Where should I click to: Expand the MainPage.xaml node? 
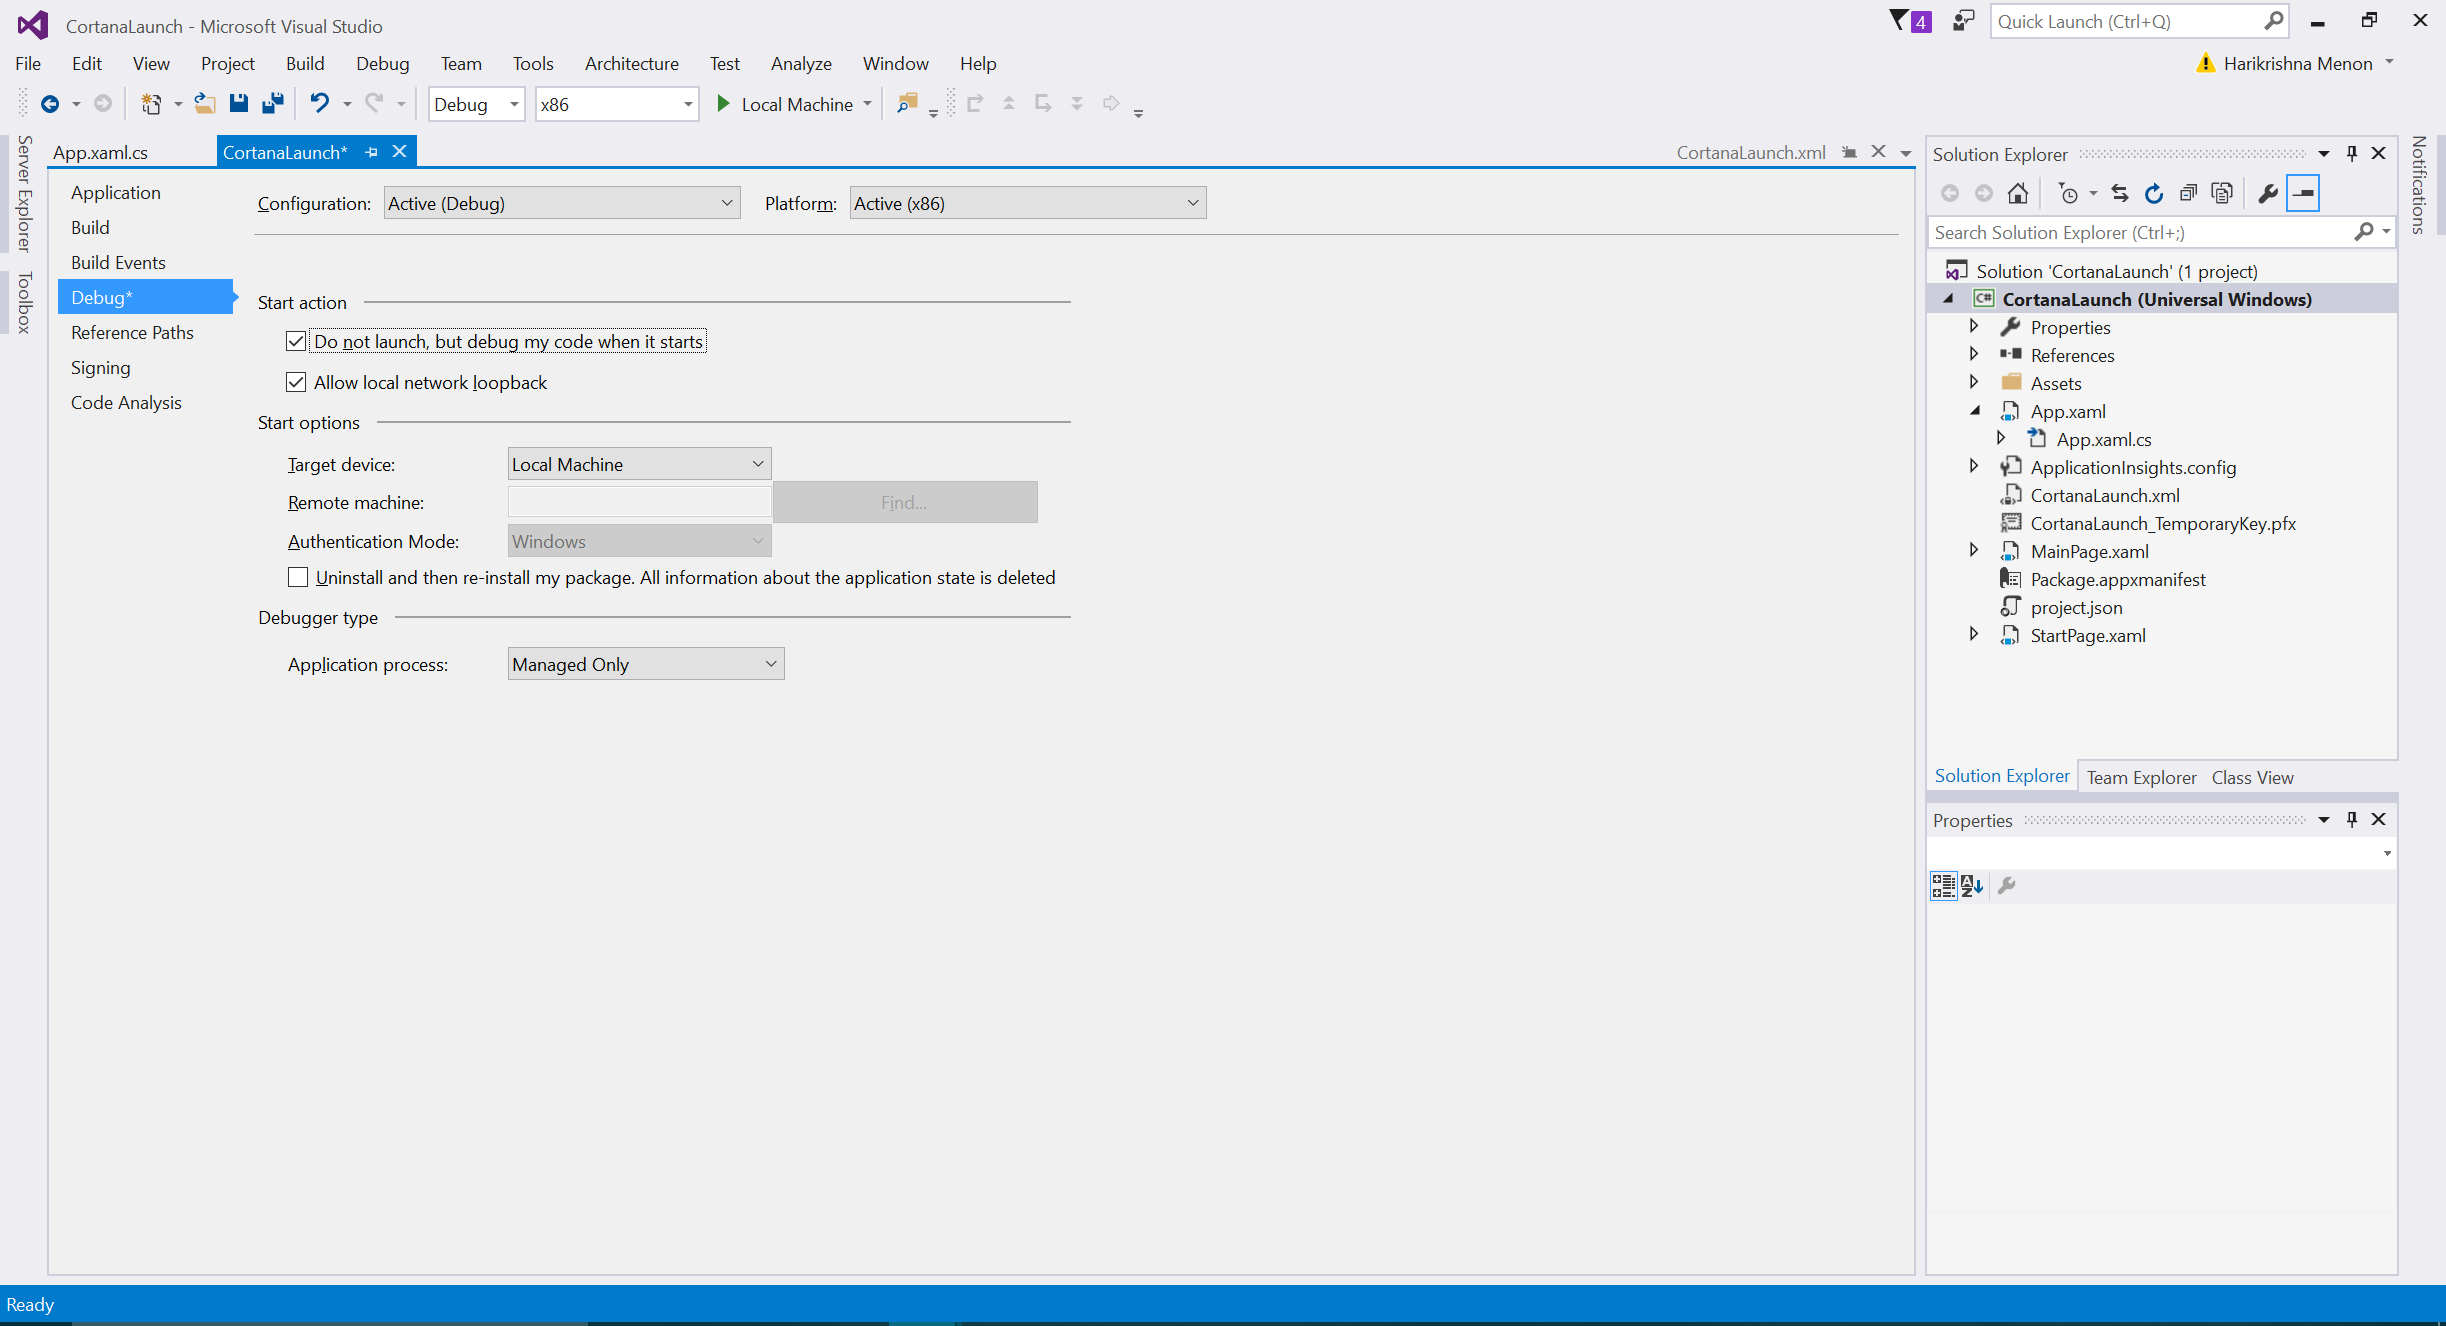pyautogui.click(x=1974, y=550)
